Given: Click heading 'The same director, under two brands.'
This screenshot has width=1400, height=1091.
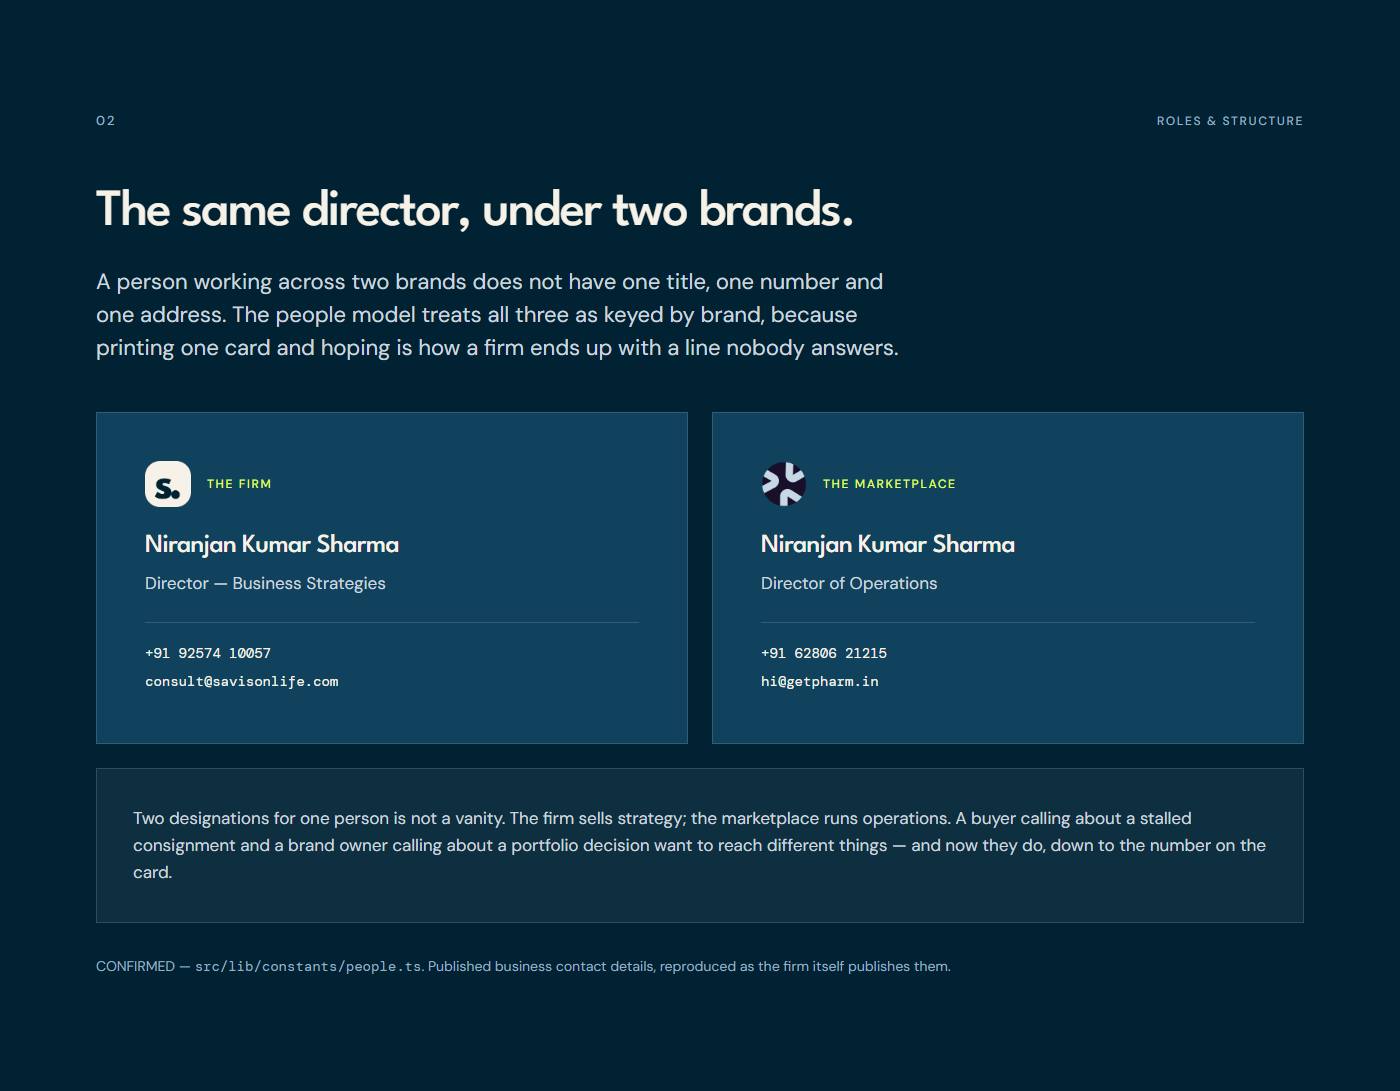Looking at the screenshot, I should pyautogui.click(x=475, y=210).
